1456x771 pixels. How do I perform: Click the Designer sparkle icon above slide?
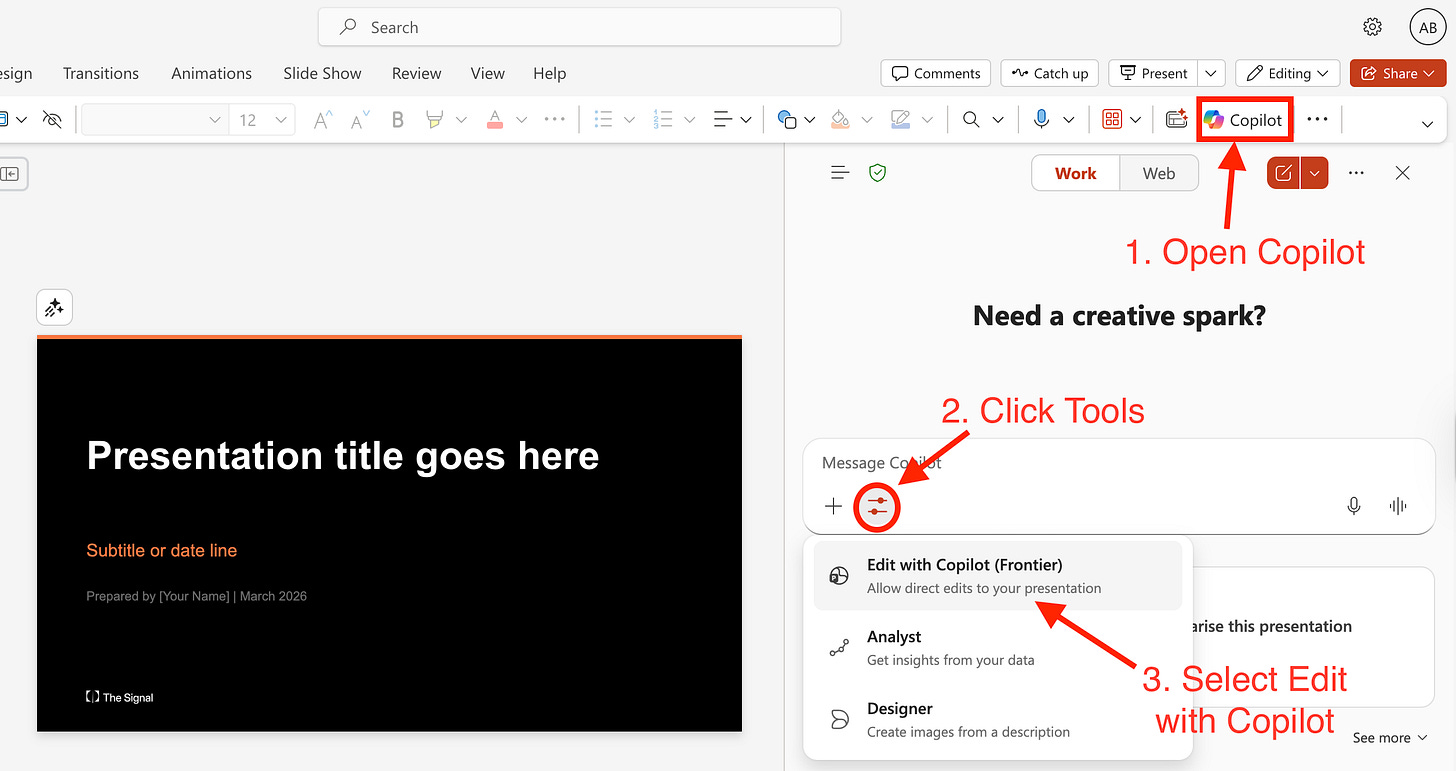54,308
